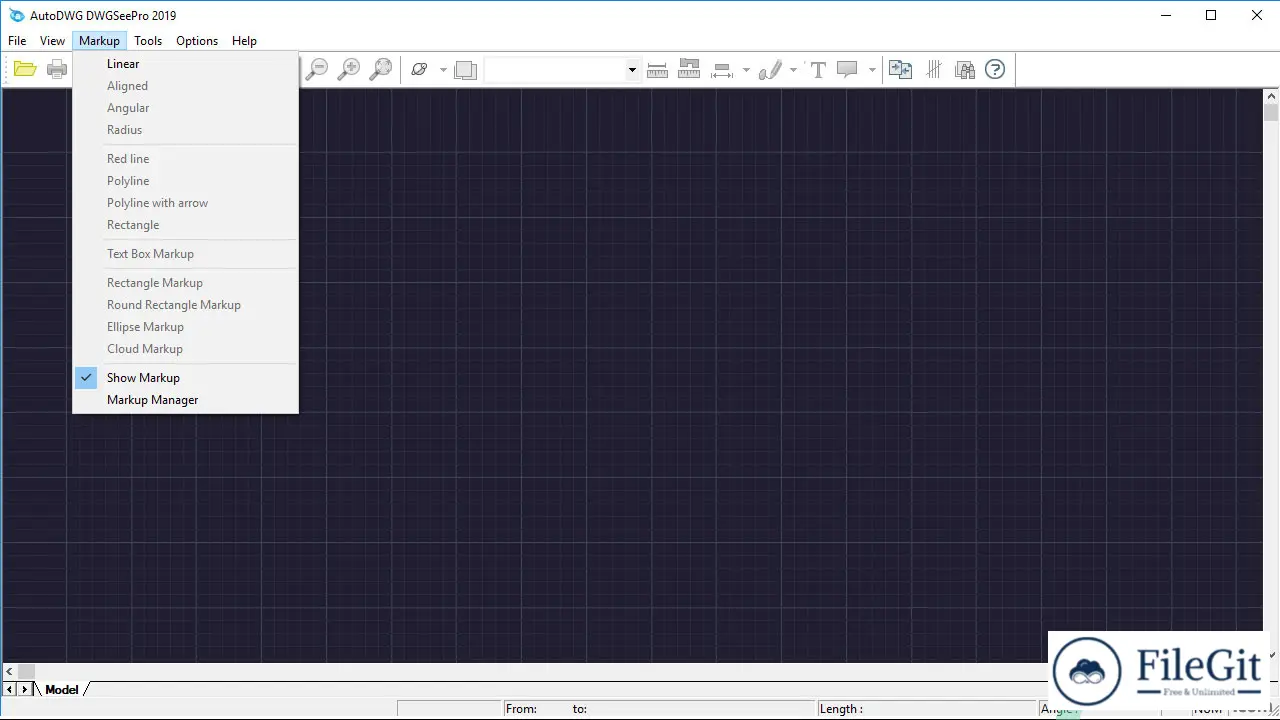The image size is (1280, 720).
Task: Choose Linear from Markup menu
Action: (185, 64)
